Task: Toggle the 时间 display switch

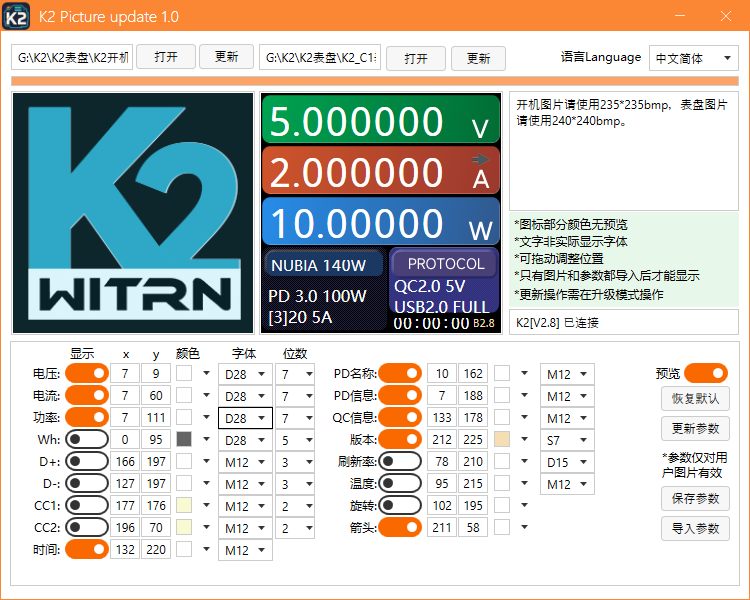Action: (87, 549)
